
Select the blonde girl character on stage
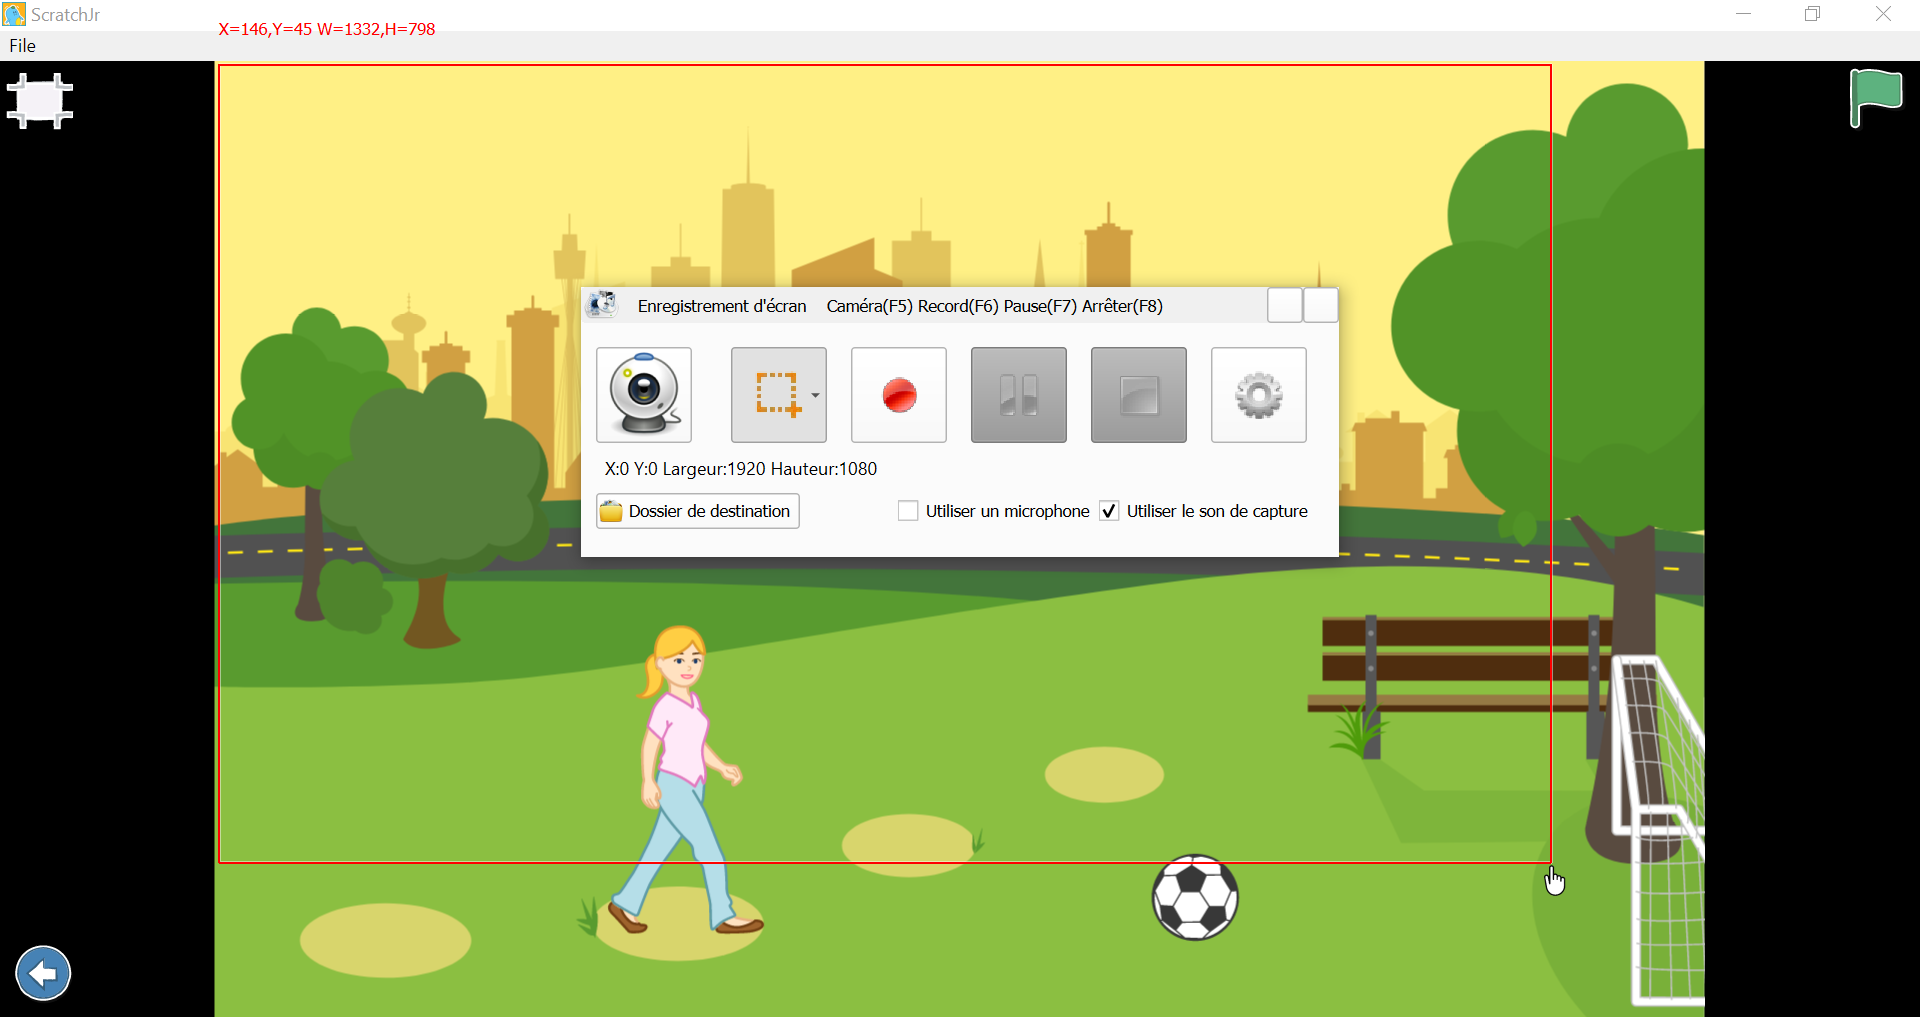(x=688, y=780)
